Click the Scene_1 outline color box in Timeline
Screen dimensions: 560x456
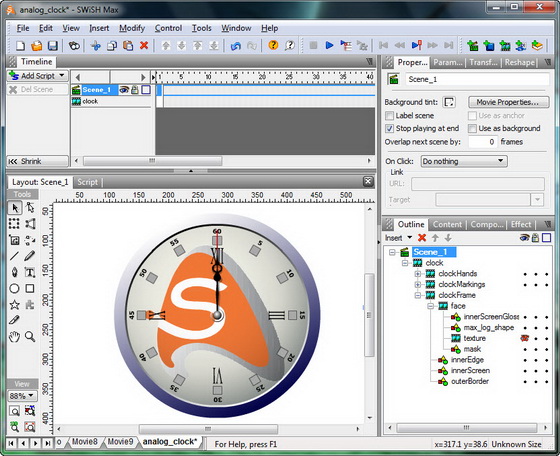(x=146, y=90)
